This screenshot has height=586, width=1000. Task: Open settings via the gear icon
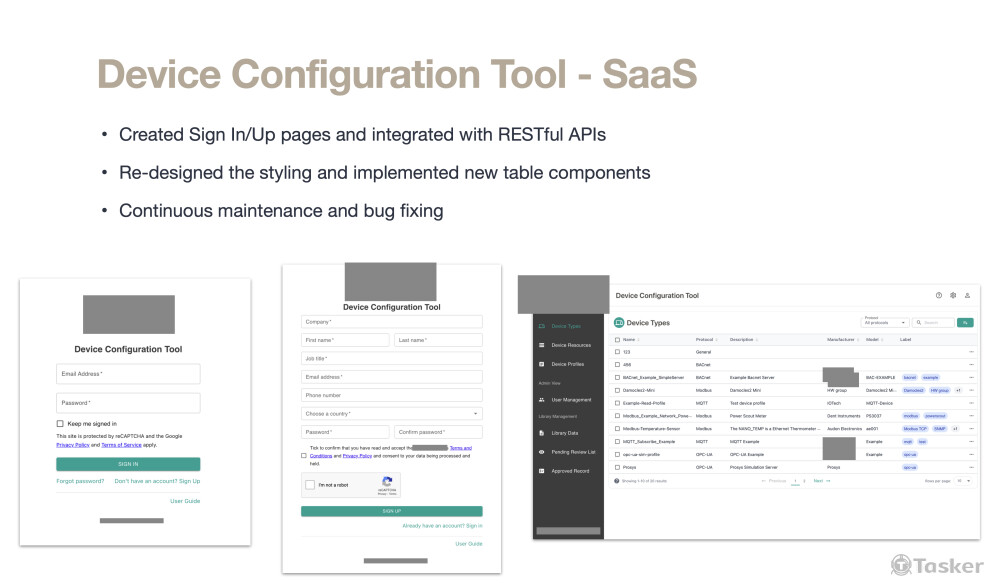(x=953, y=296)
